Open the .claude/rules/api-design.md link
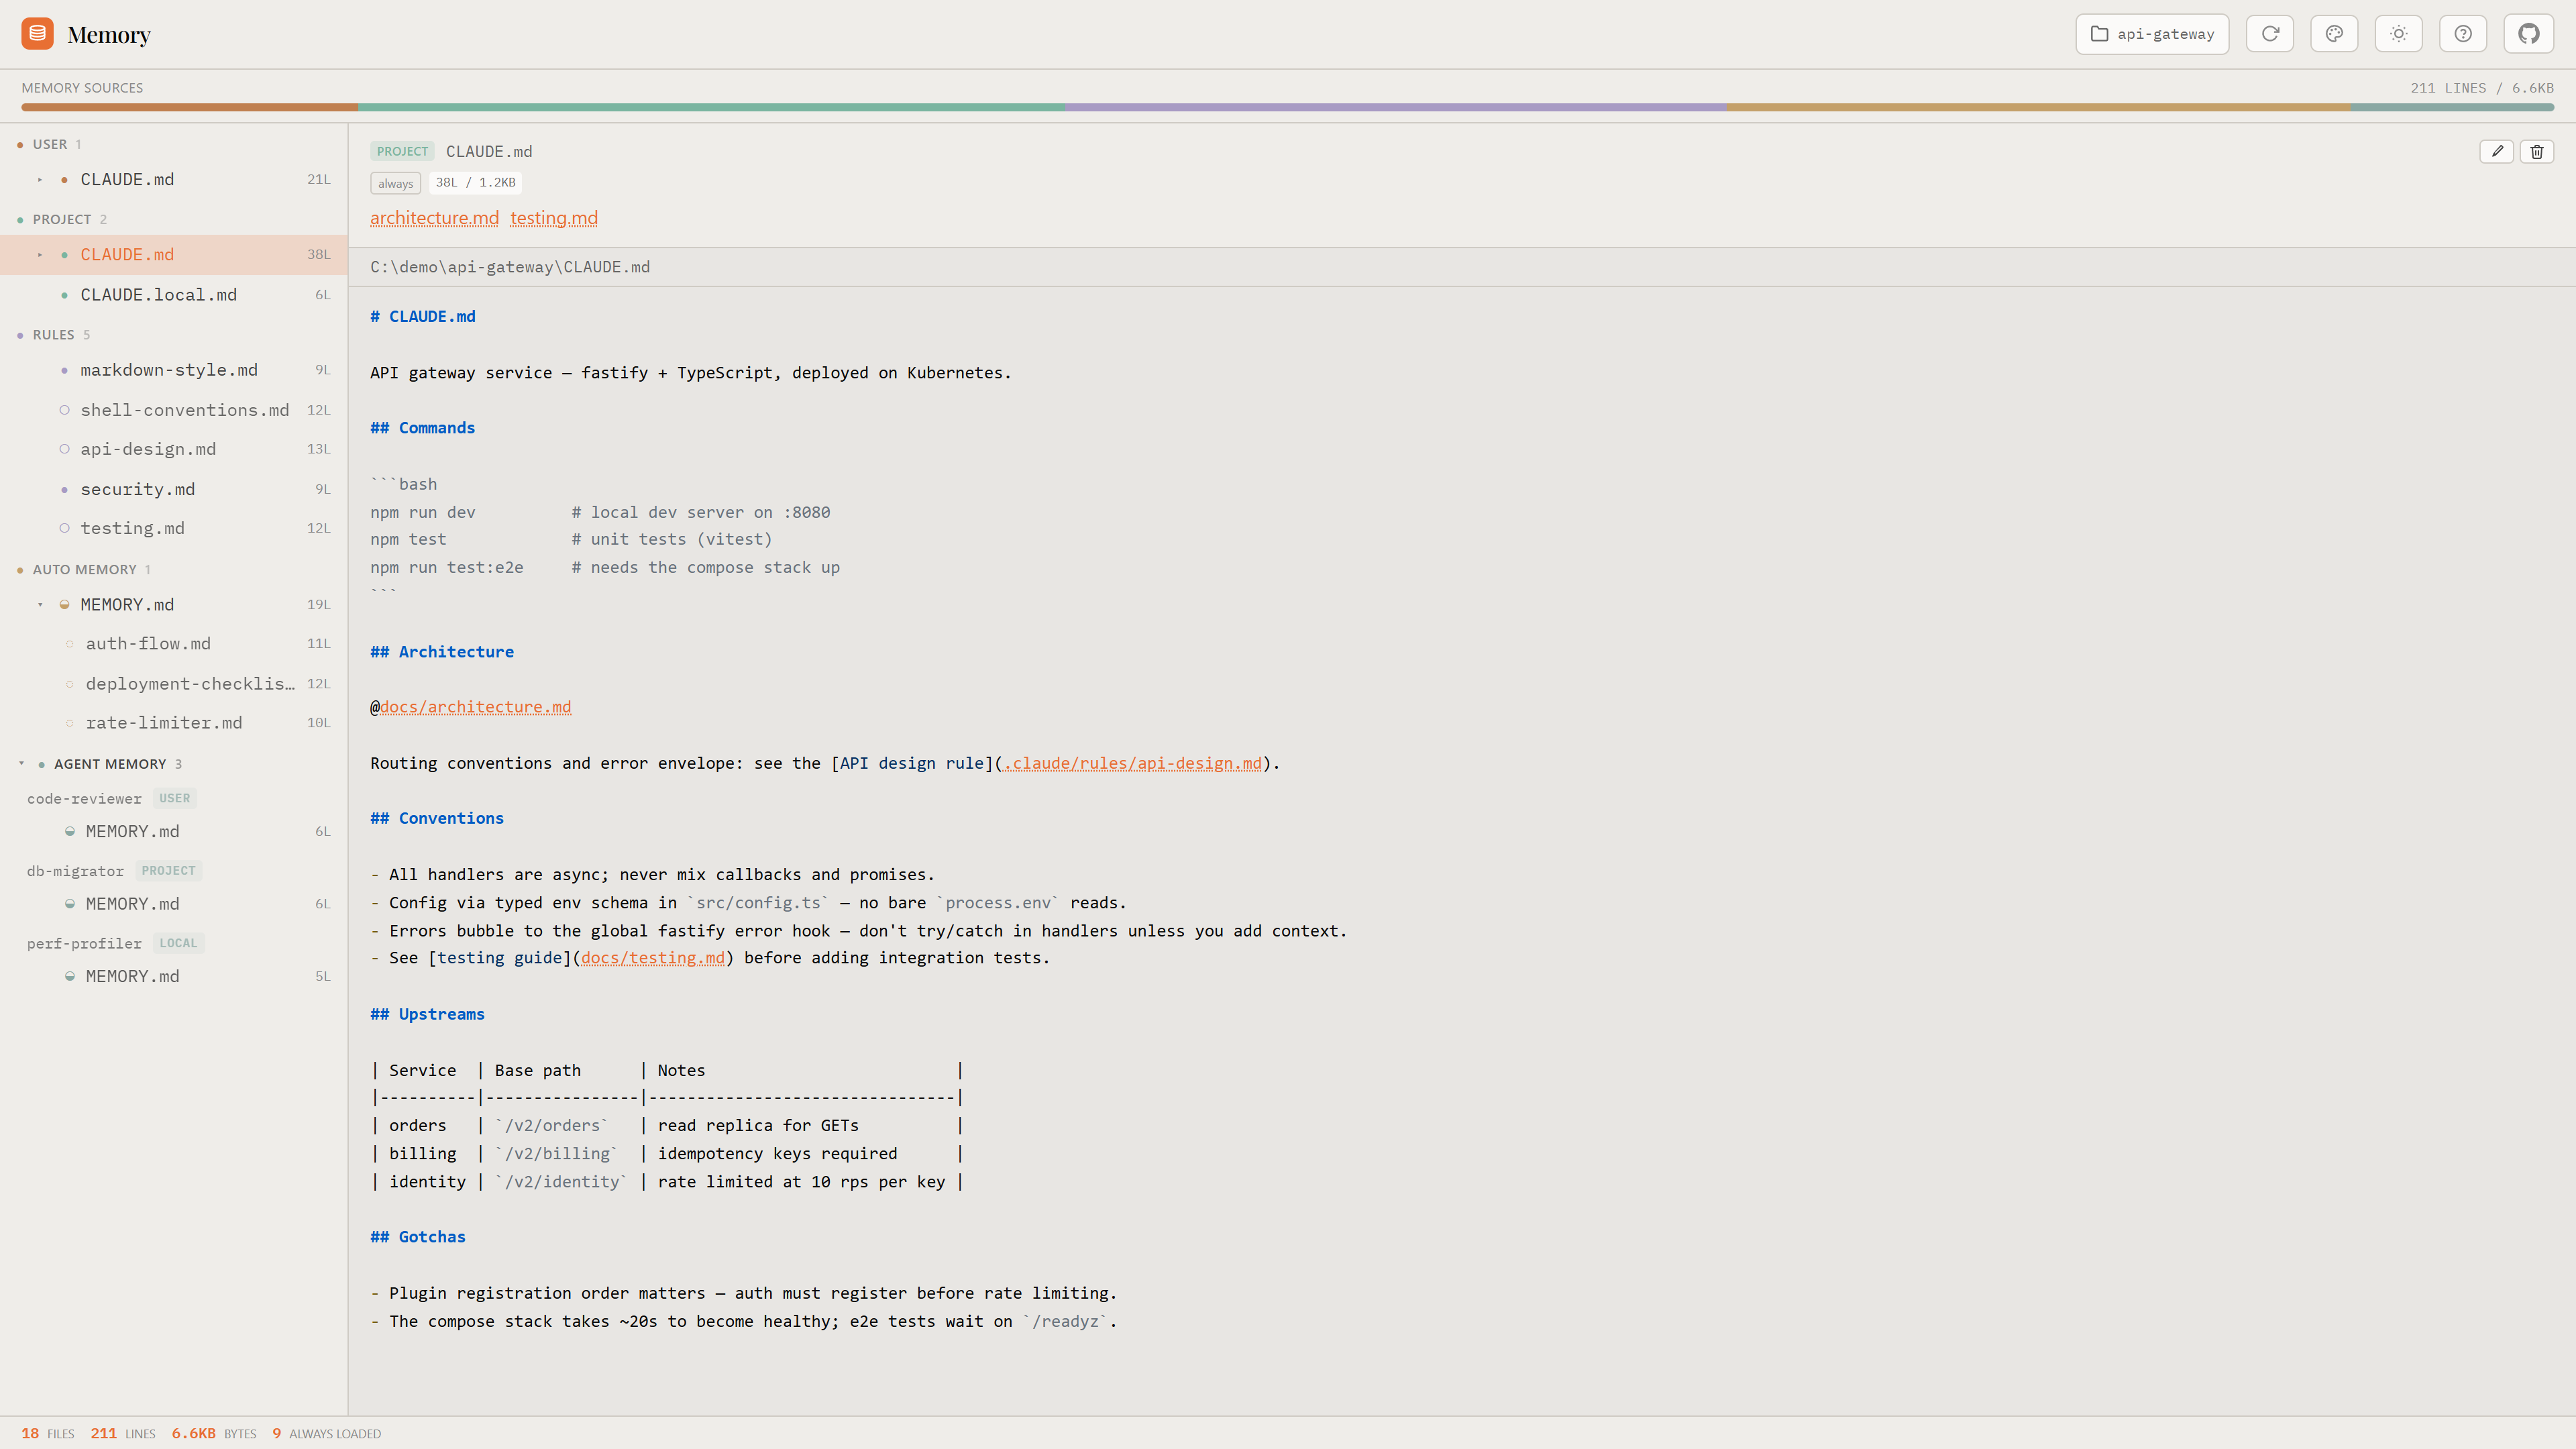2576x1449 pixels. click(x=1133, y=763)
